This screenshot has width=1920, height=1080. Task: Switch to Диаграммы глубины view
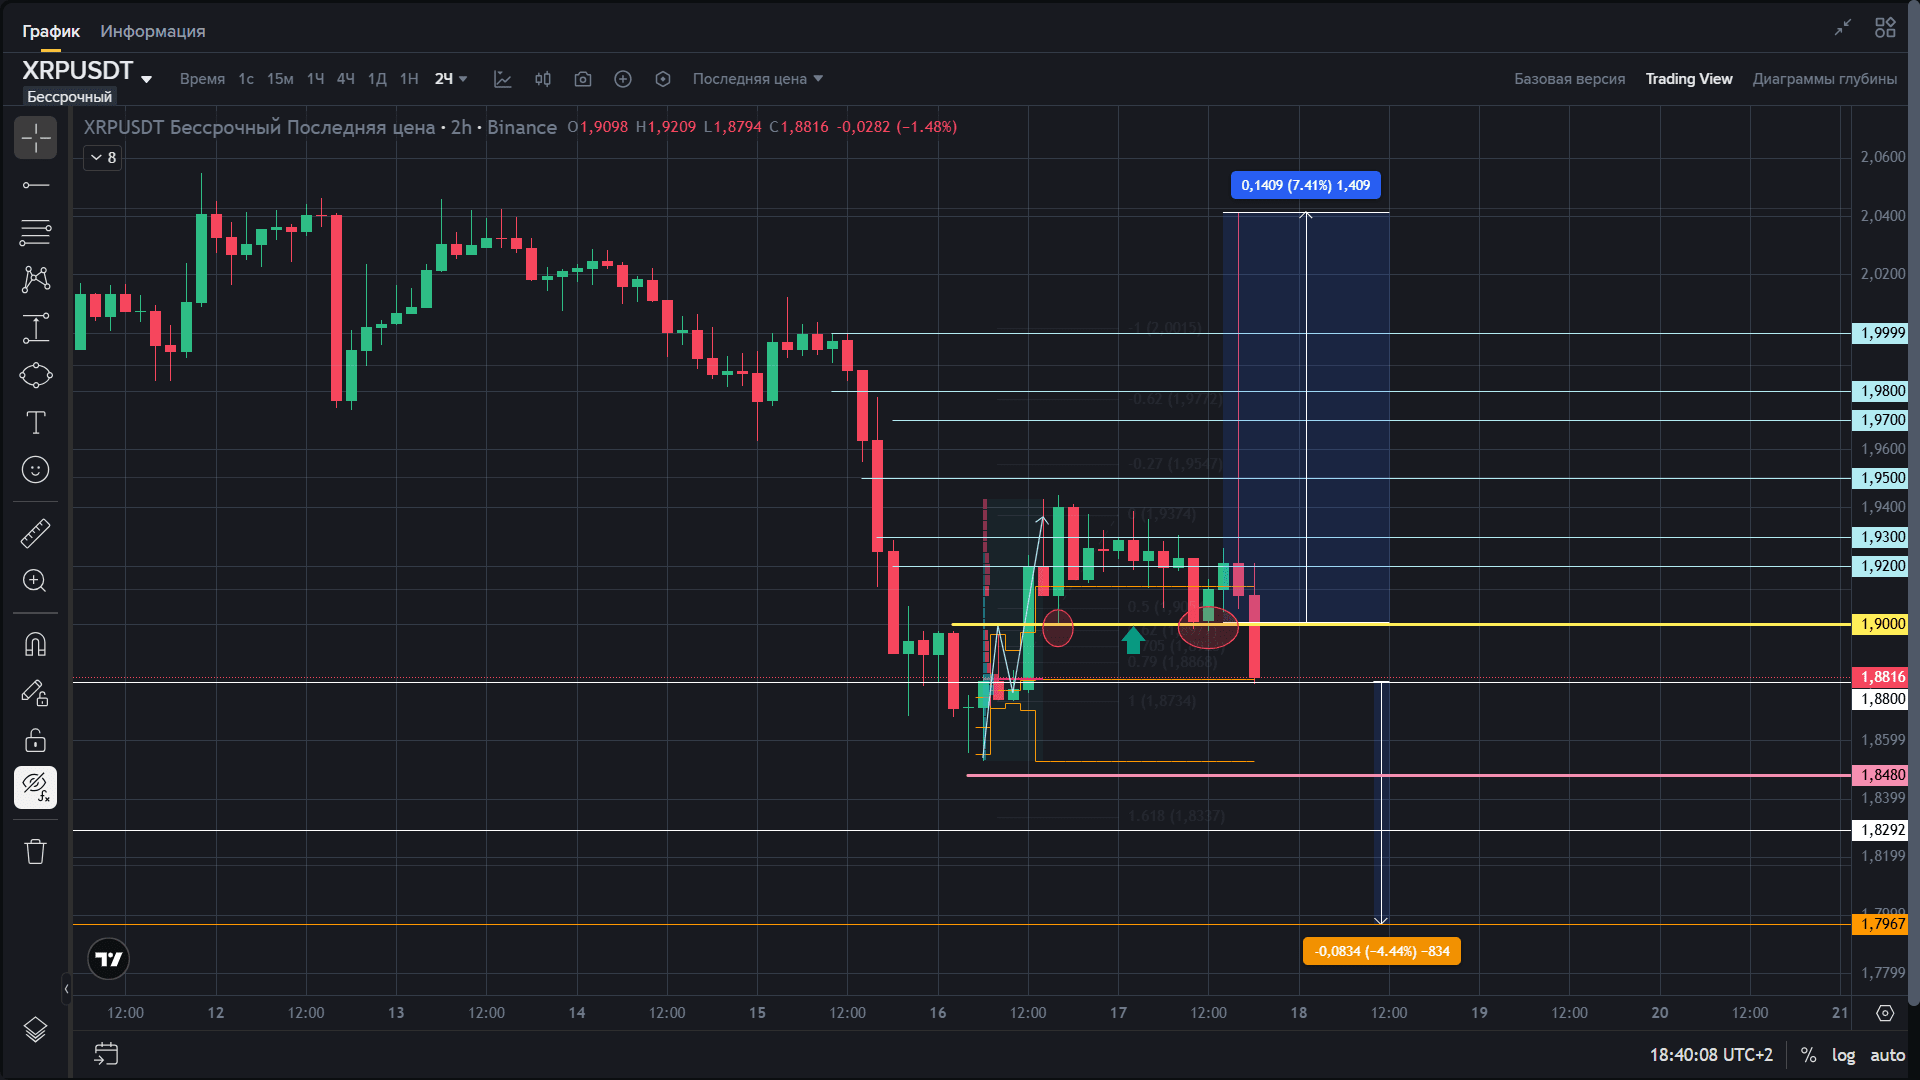(1824, 79)
